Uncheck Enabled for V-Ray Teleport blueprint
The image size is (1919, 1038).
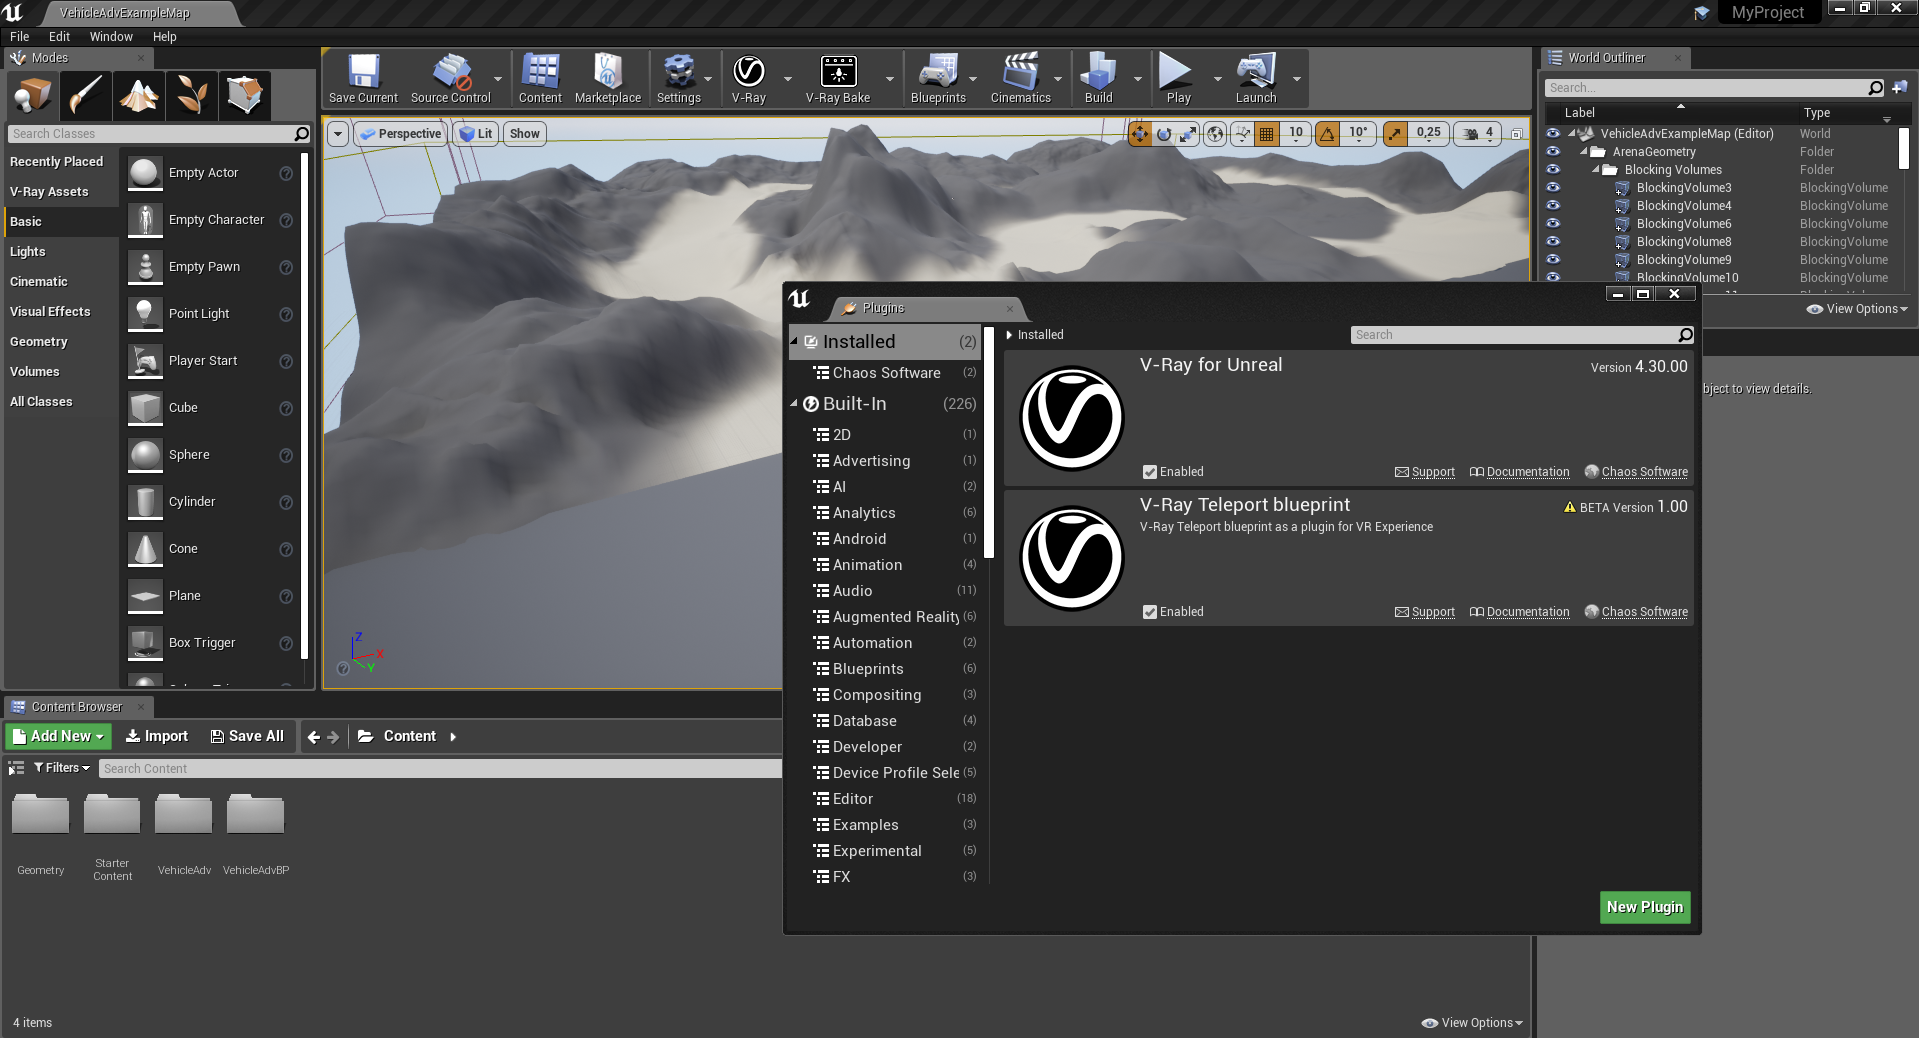1150,612
